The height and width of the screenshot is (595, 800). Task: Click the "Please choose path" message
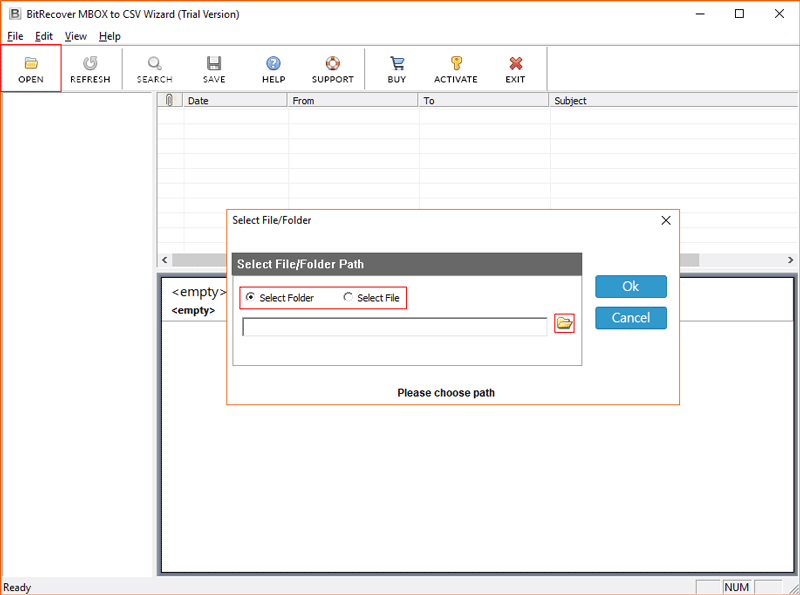click(446, 392)
